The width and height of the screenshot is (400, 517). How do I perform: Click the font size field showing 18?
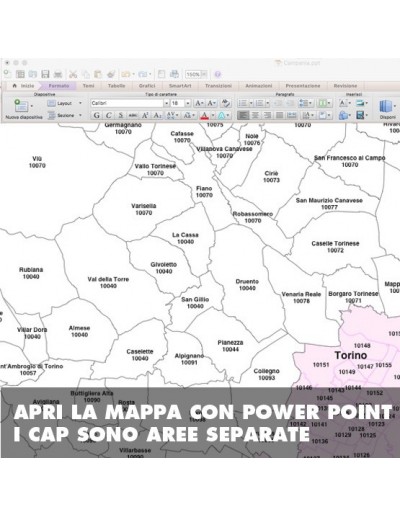[177, 103]
